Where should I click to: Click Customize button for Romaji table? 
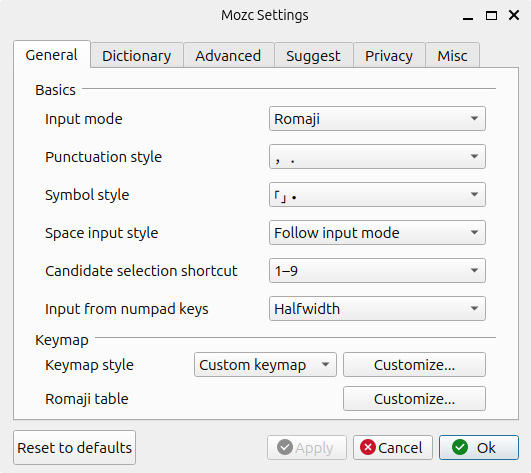click(x=414, y=399)
